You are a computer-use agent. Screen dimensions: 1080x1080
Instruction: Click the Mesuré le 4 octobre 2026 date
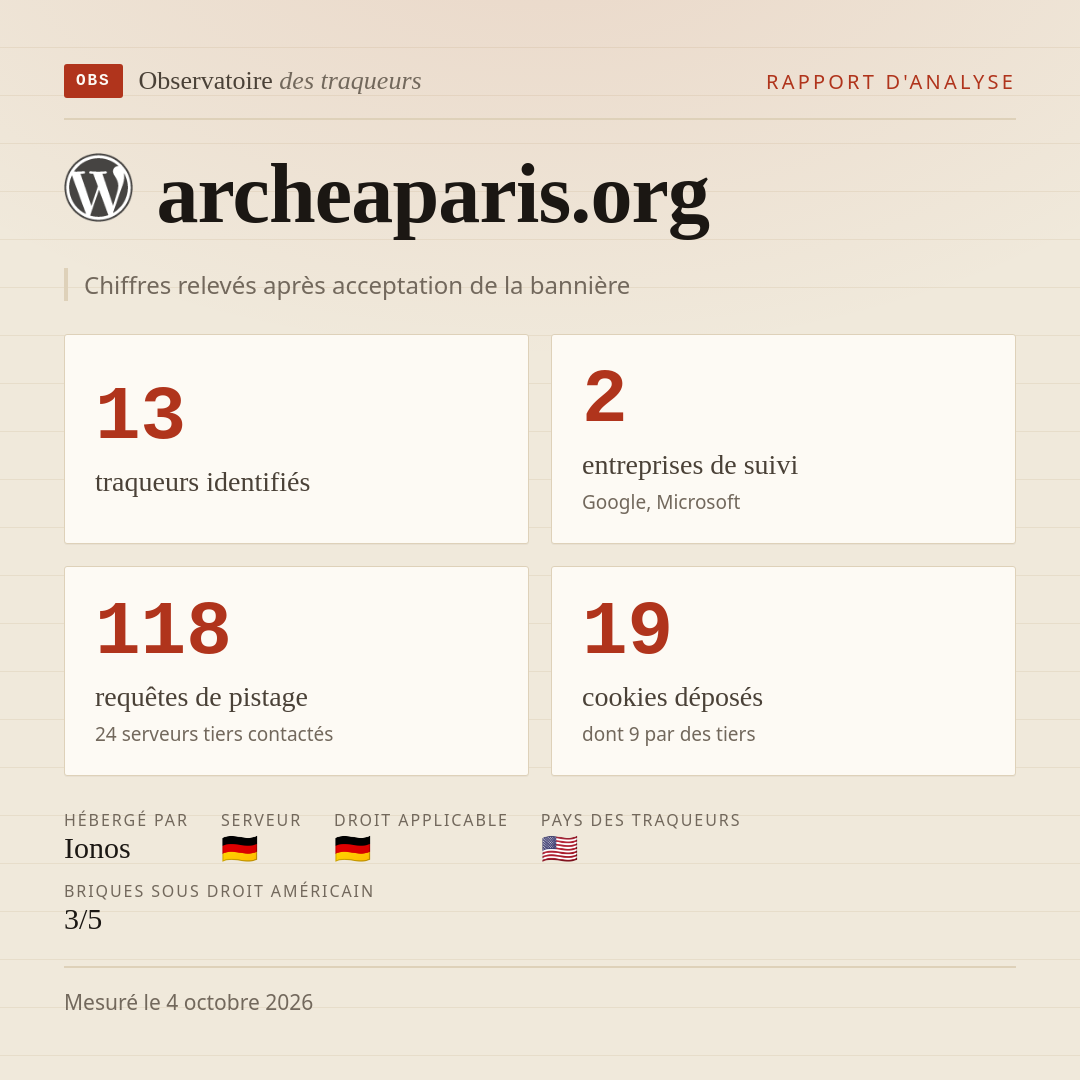(x=189, y=1002)
